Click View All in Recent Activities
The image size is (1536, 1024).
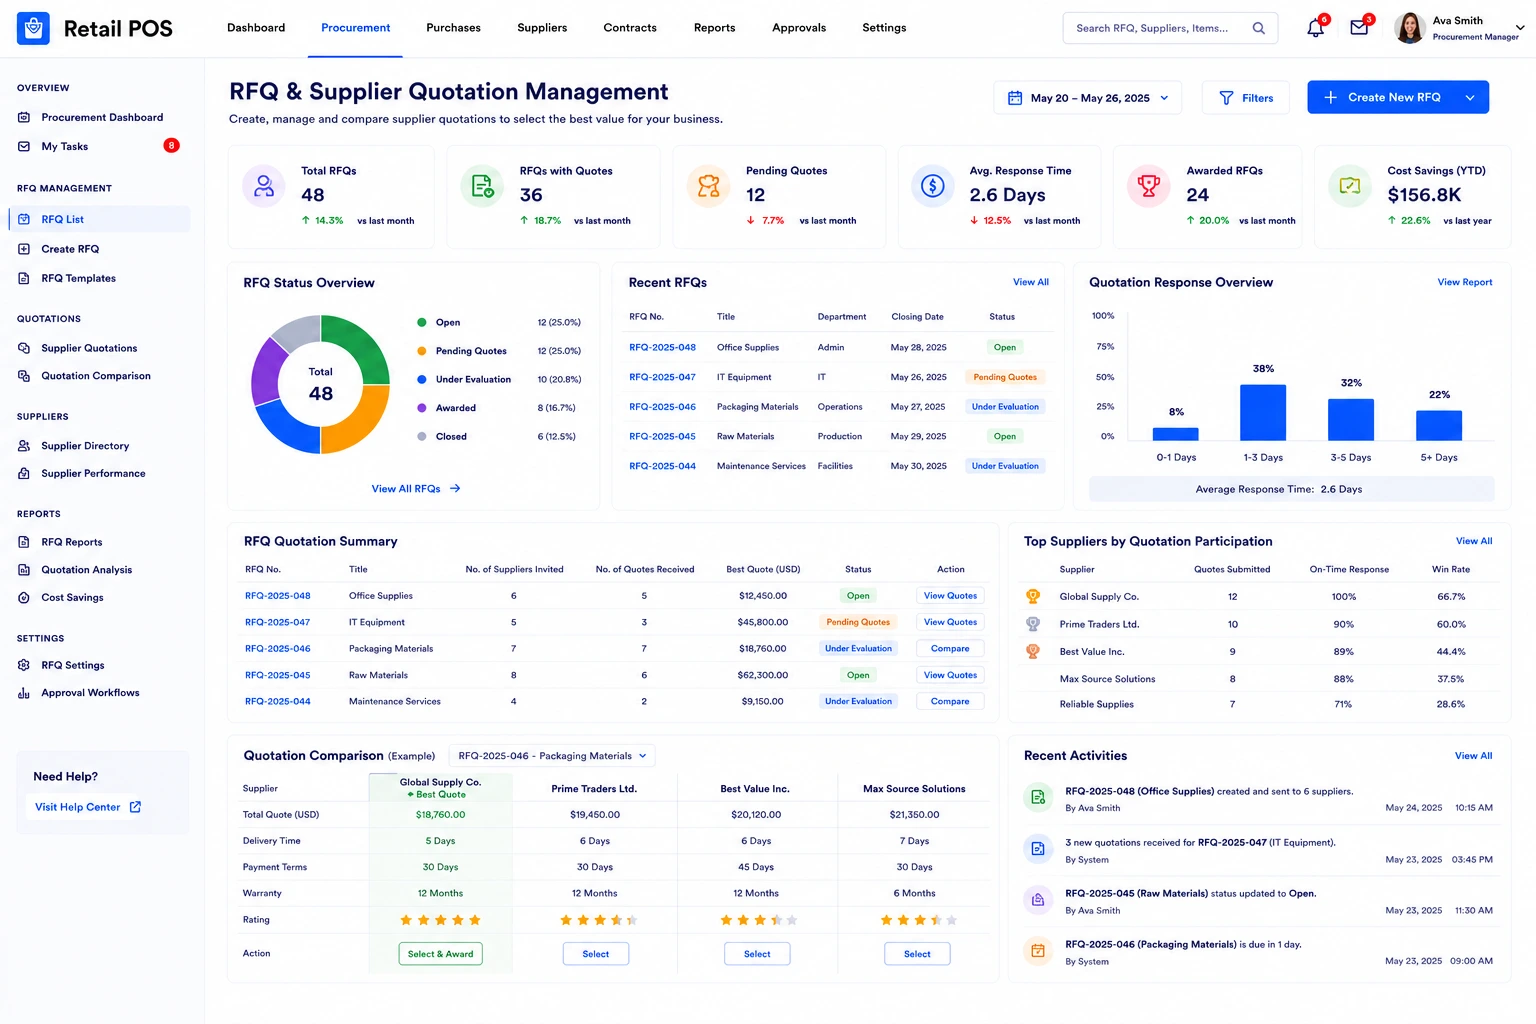click(x=1473, y=756)
